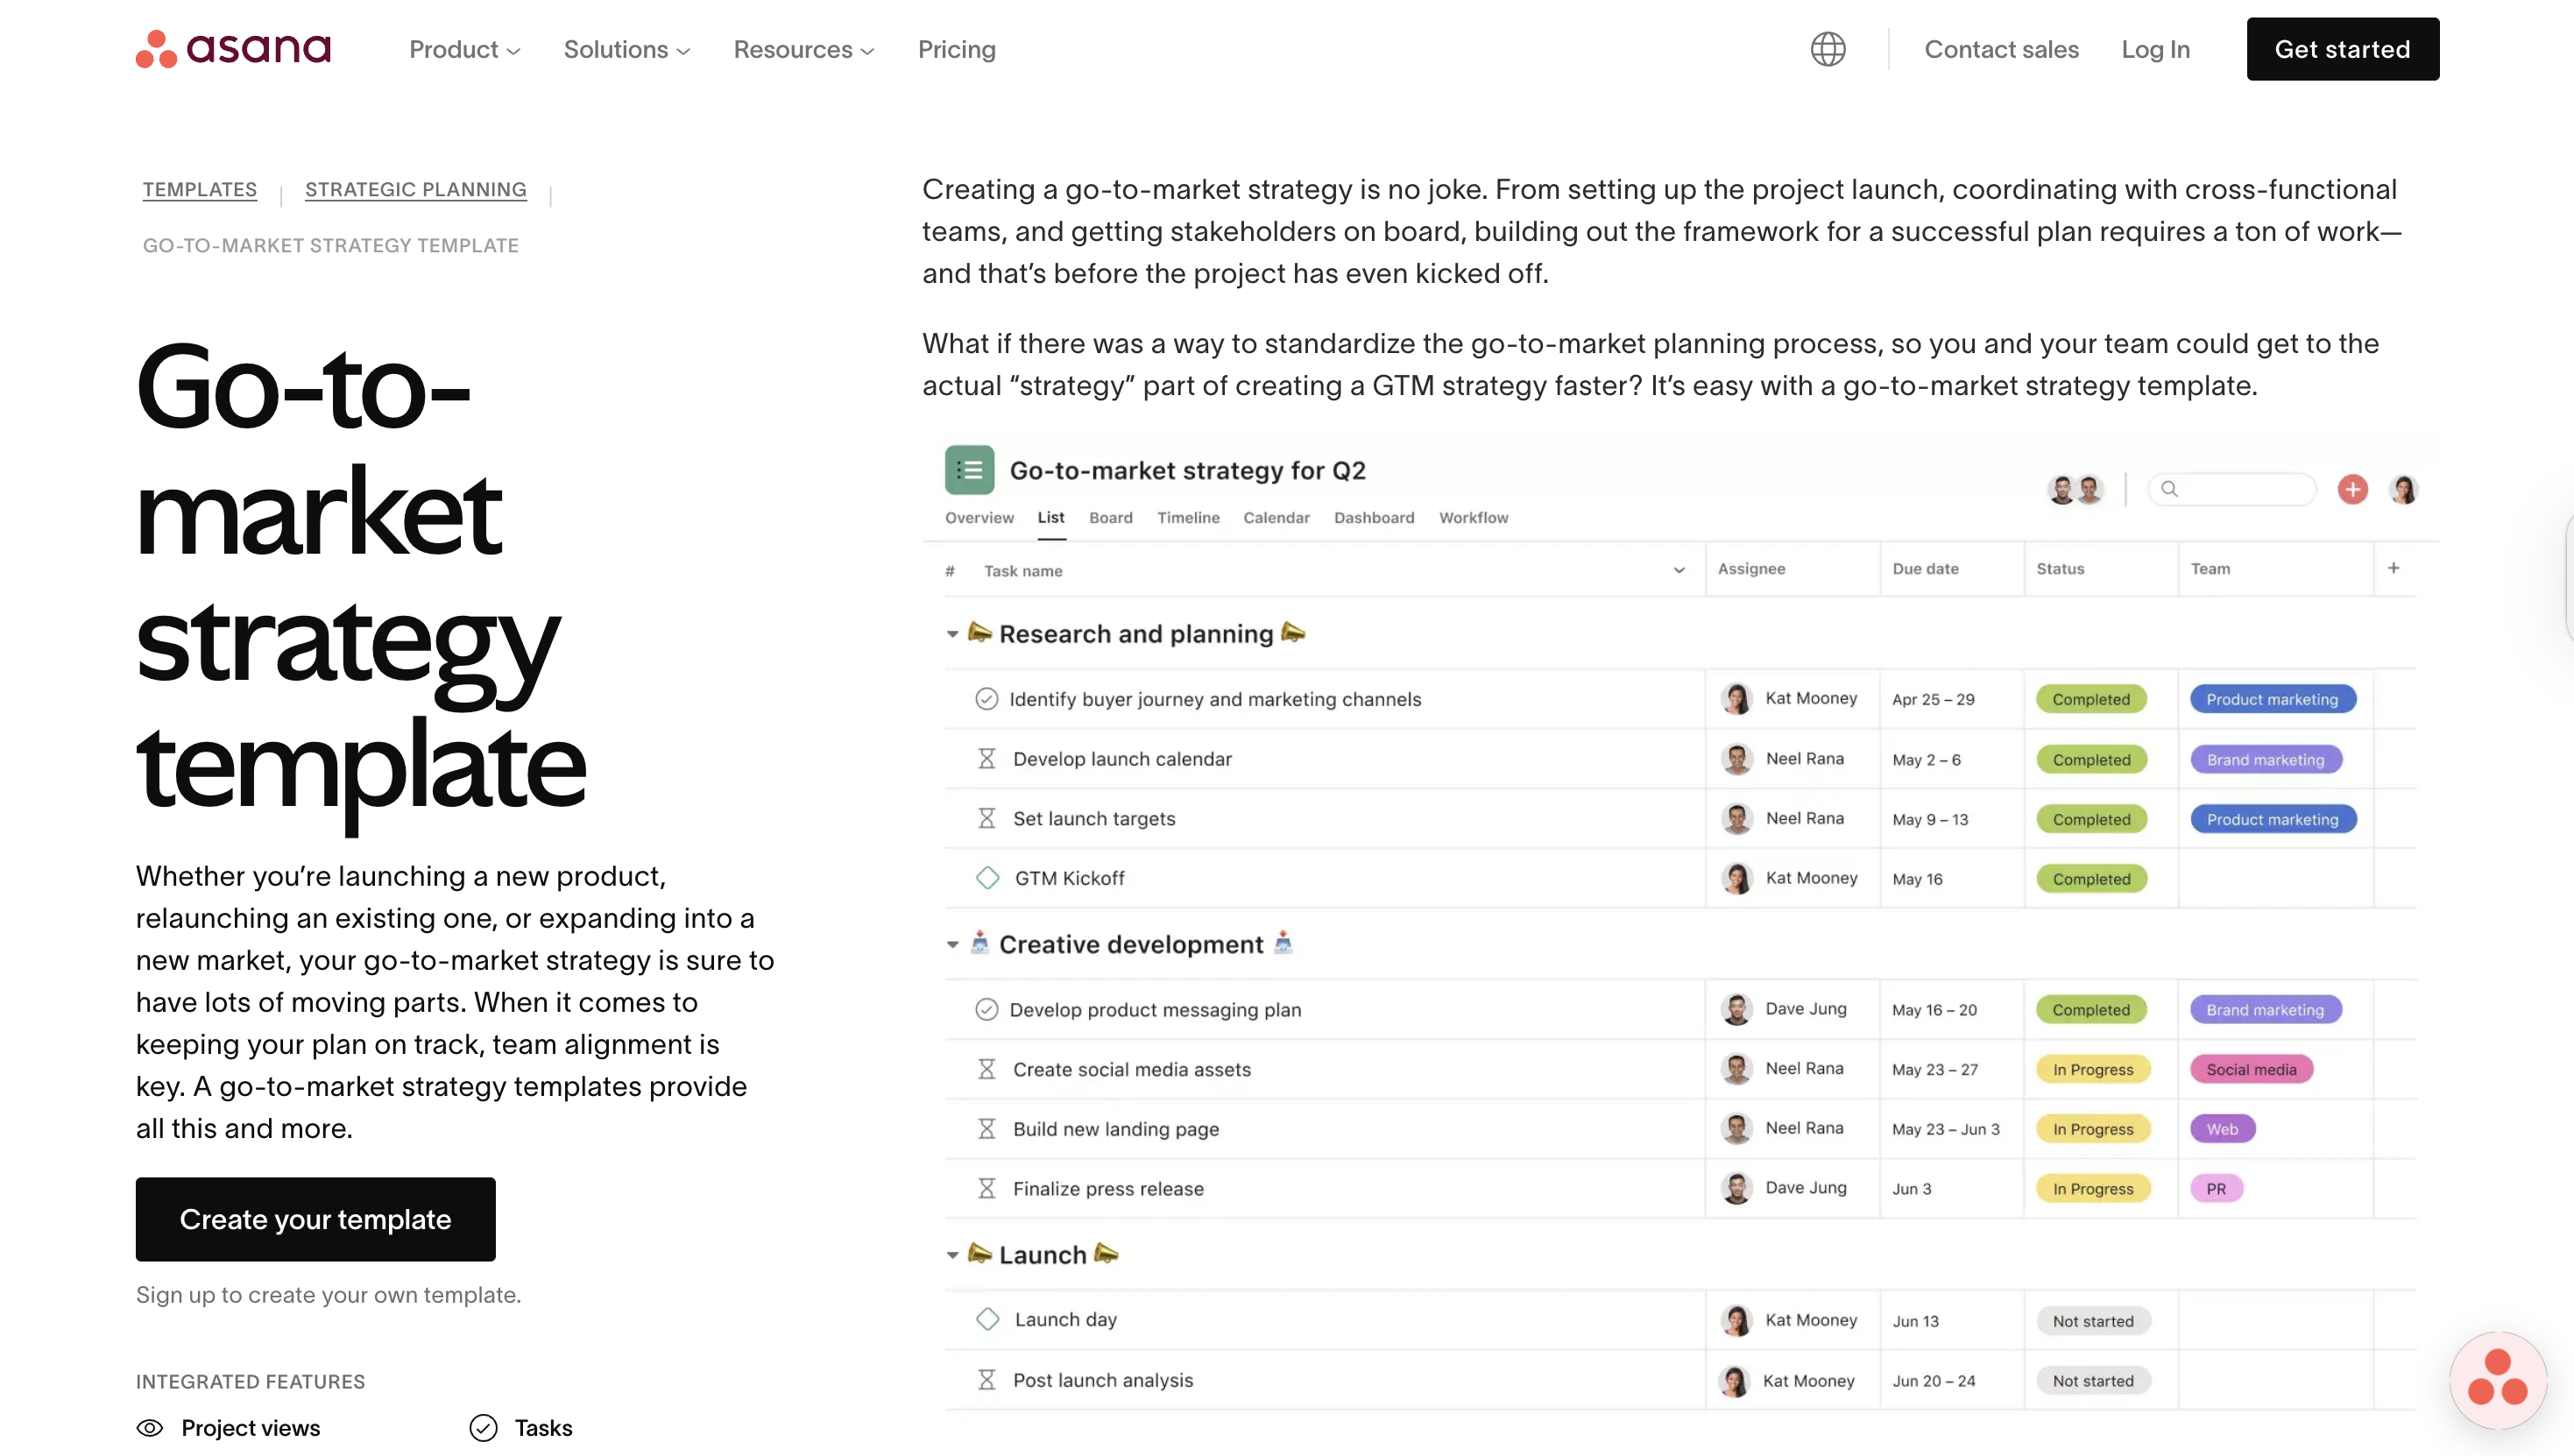This screenshot has height=1456, width=2574.
Task: Open the Resources dropdown menu
Action: point(803,49)
